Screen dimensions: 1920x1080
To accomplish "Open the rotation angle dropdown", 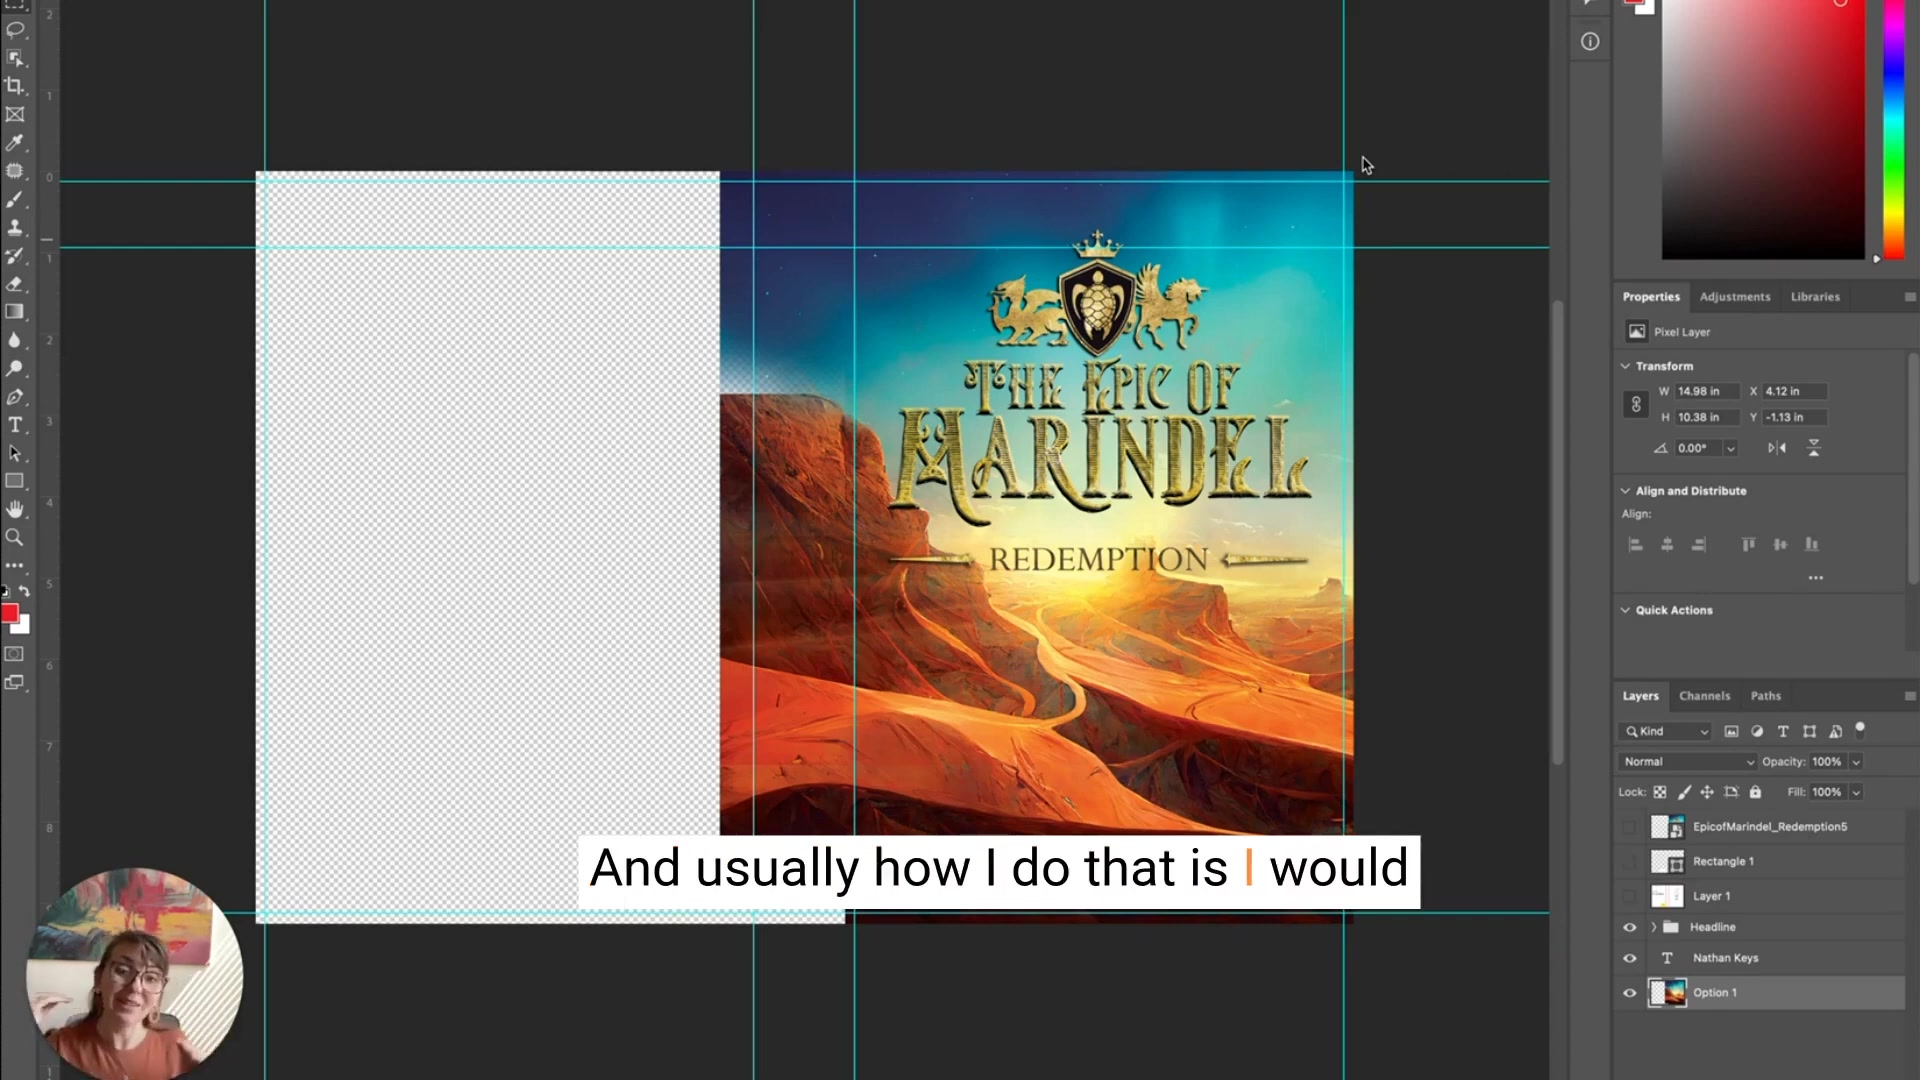I will (1731, 448).
